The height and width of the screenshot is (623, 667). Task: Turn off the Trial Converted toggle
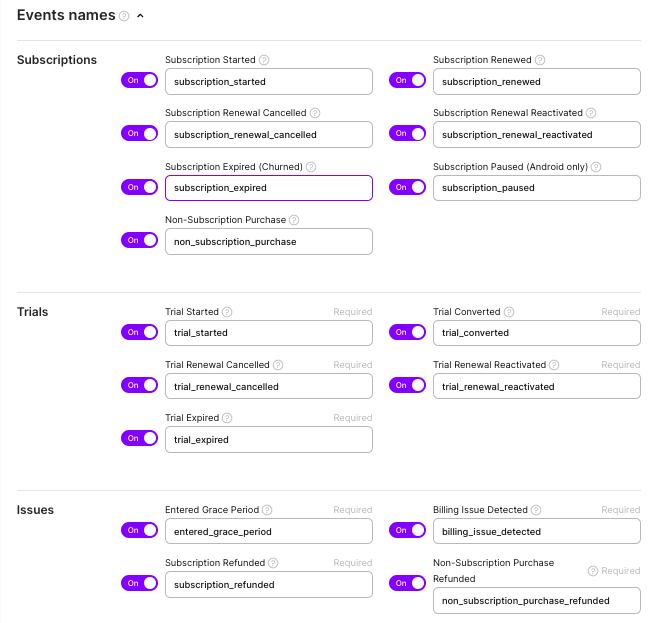(x=408, y=332)
